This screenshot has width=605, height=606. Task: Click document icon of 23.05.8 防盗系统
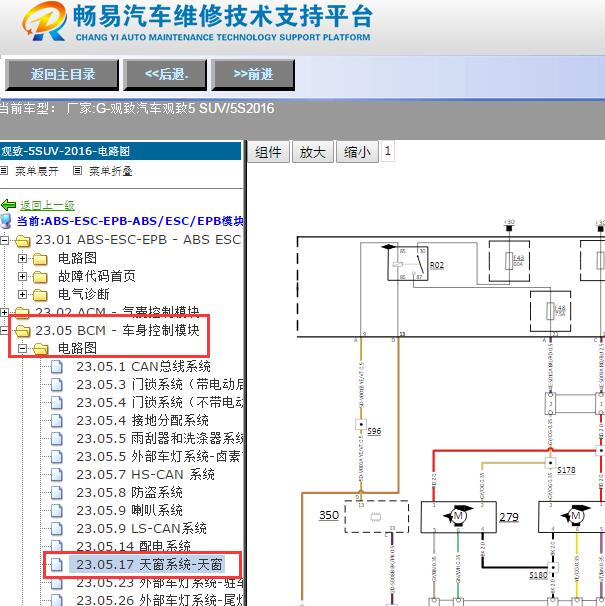[x=57, y=493]
